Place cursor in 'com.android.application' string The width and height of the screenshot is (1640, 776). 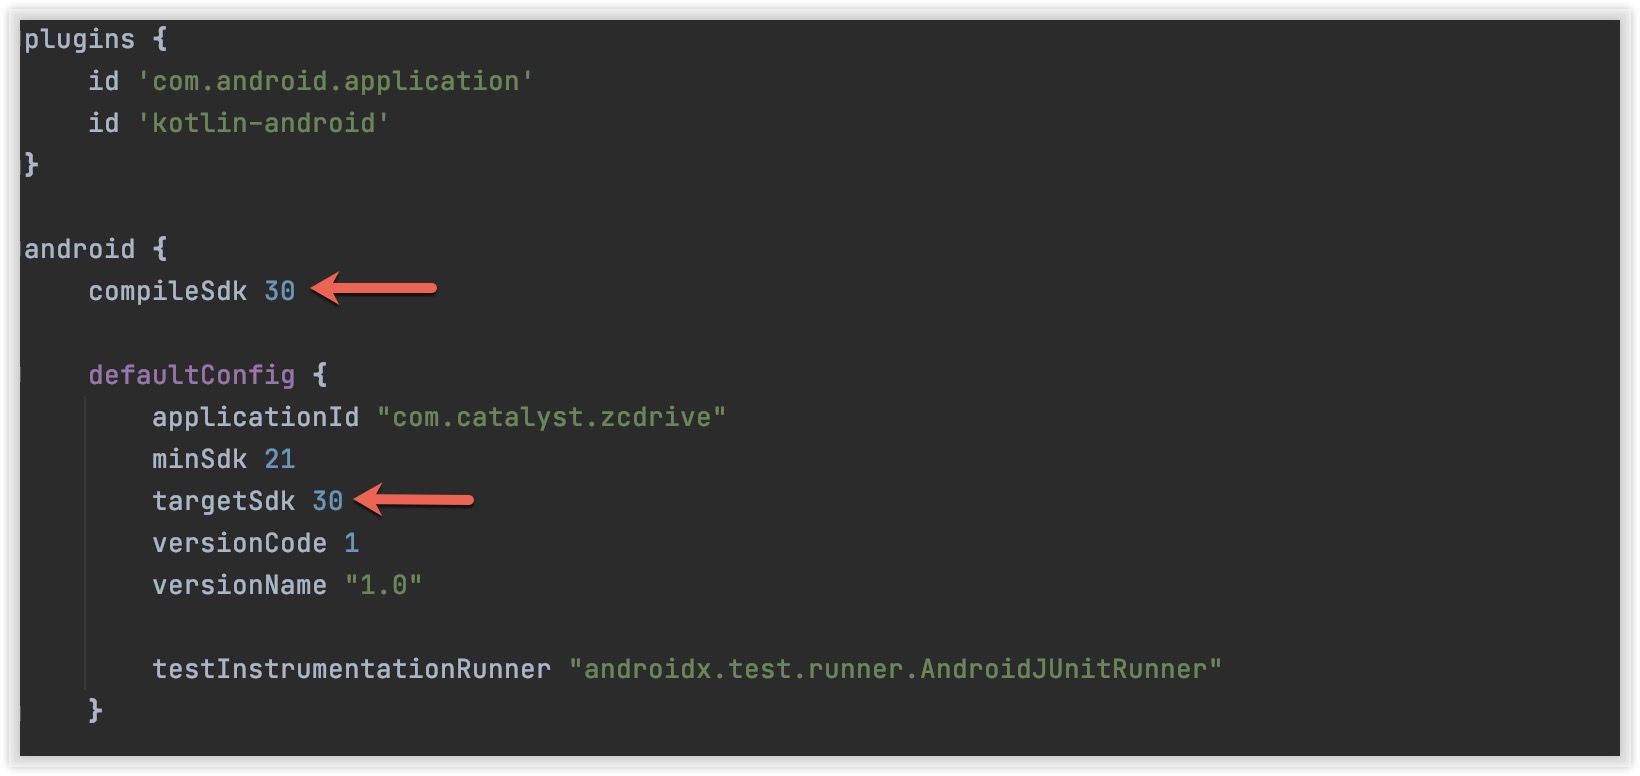click(x=335, y=81)
